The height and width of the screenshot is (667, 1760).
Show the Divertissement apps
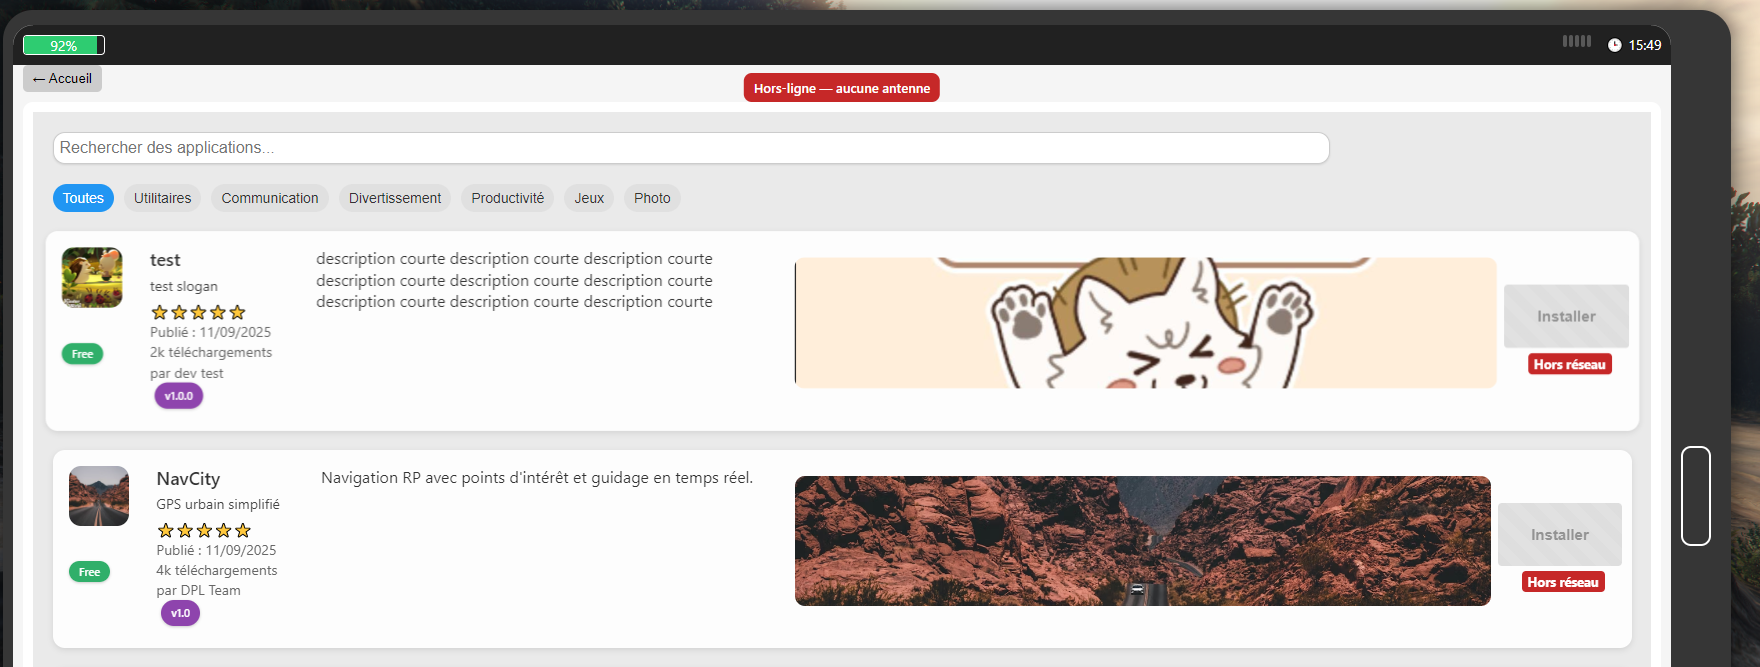pos(395,198)
